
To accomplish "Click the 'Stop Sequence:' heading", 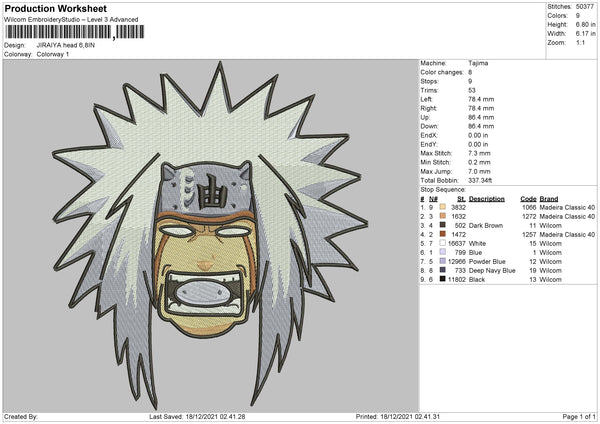I will pyautogui.click(x=443, y=190).
